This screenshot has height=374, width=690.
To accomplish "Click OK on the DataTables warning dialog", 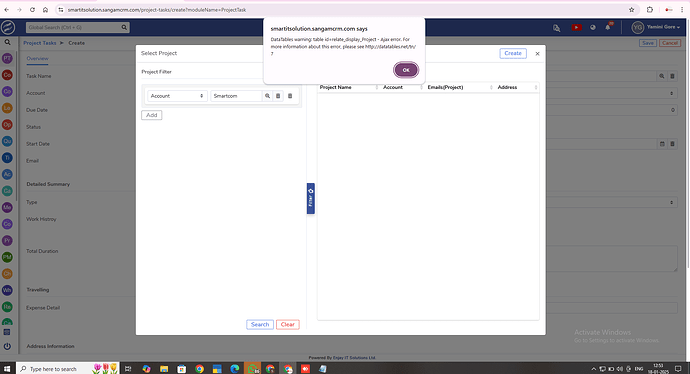I will click(x=406, y=70).
